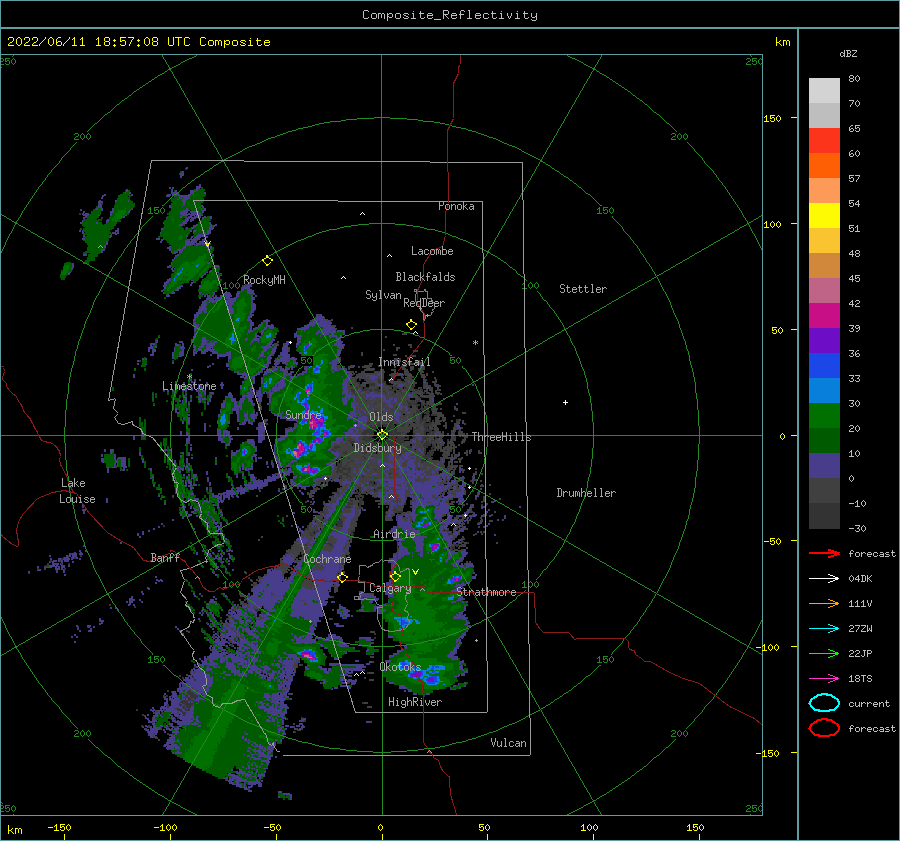Click the Drumheller city label
This screenshot has width=900, height=841.
point(585,493)
